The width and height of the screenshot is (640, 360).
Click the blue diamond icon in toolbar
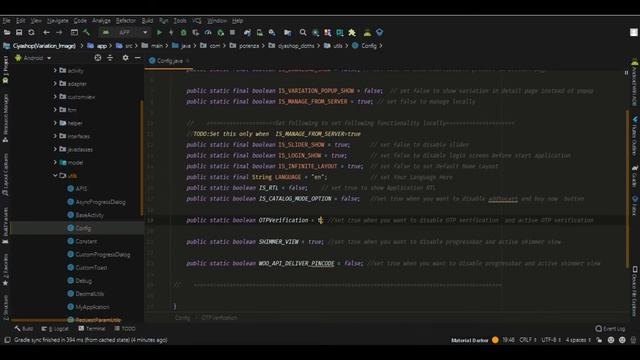(x=380, y=32)
